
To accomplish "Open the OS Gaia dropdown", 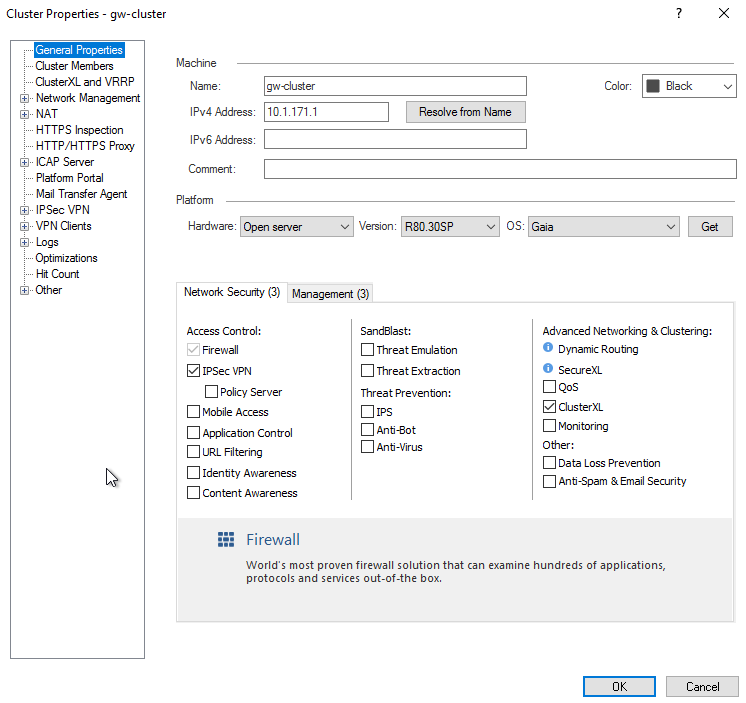I will 603,227.
